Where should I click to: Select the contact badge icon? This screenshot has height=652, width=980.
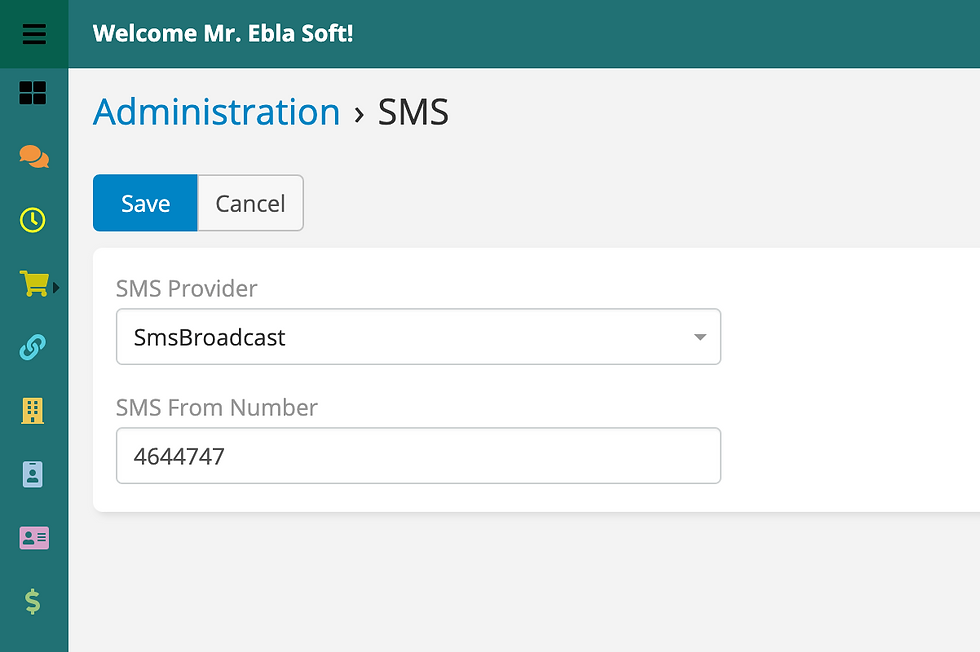33,538
